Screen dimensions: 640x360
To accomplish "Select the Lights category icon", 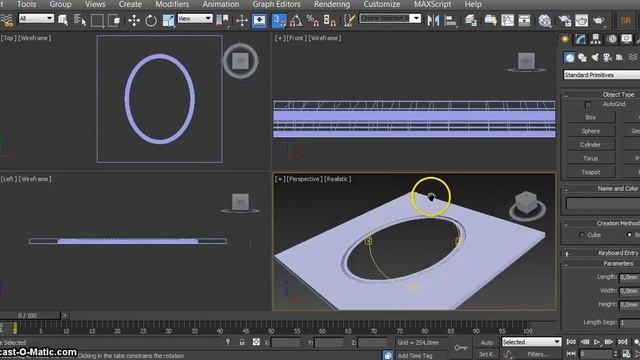I will pyautogui.click(x=595, y=58).
